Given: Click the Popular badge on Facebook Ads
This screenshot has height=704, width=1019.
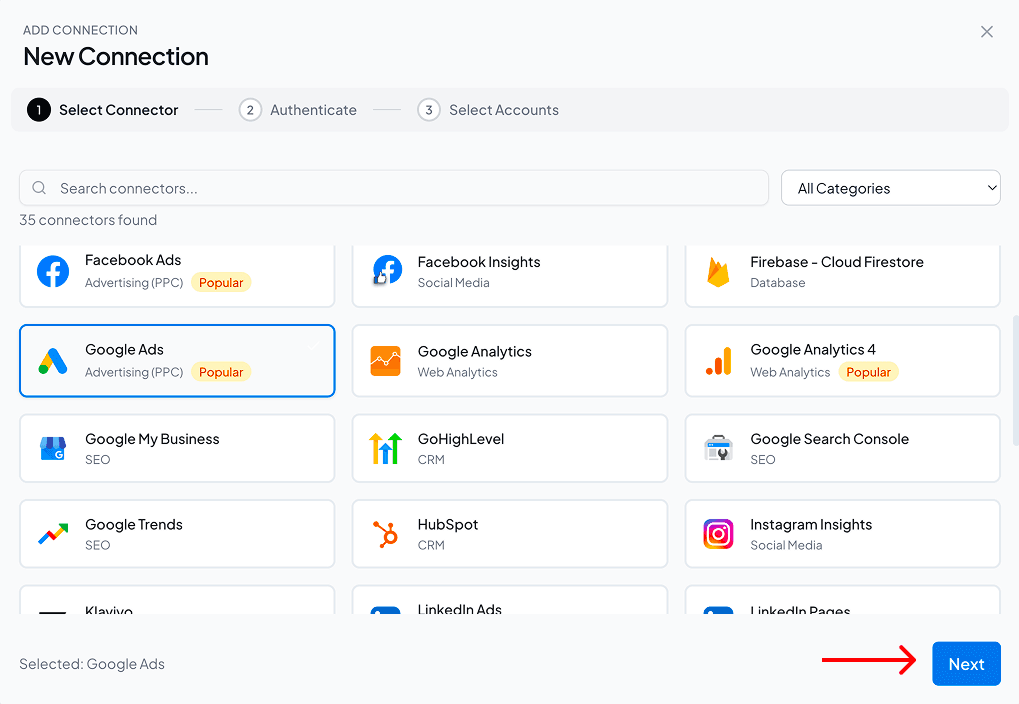Looking at the screenshot, I should [x=221, y=283].
